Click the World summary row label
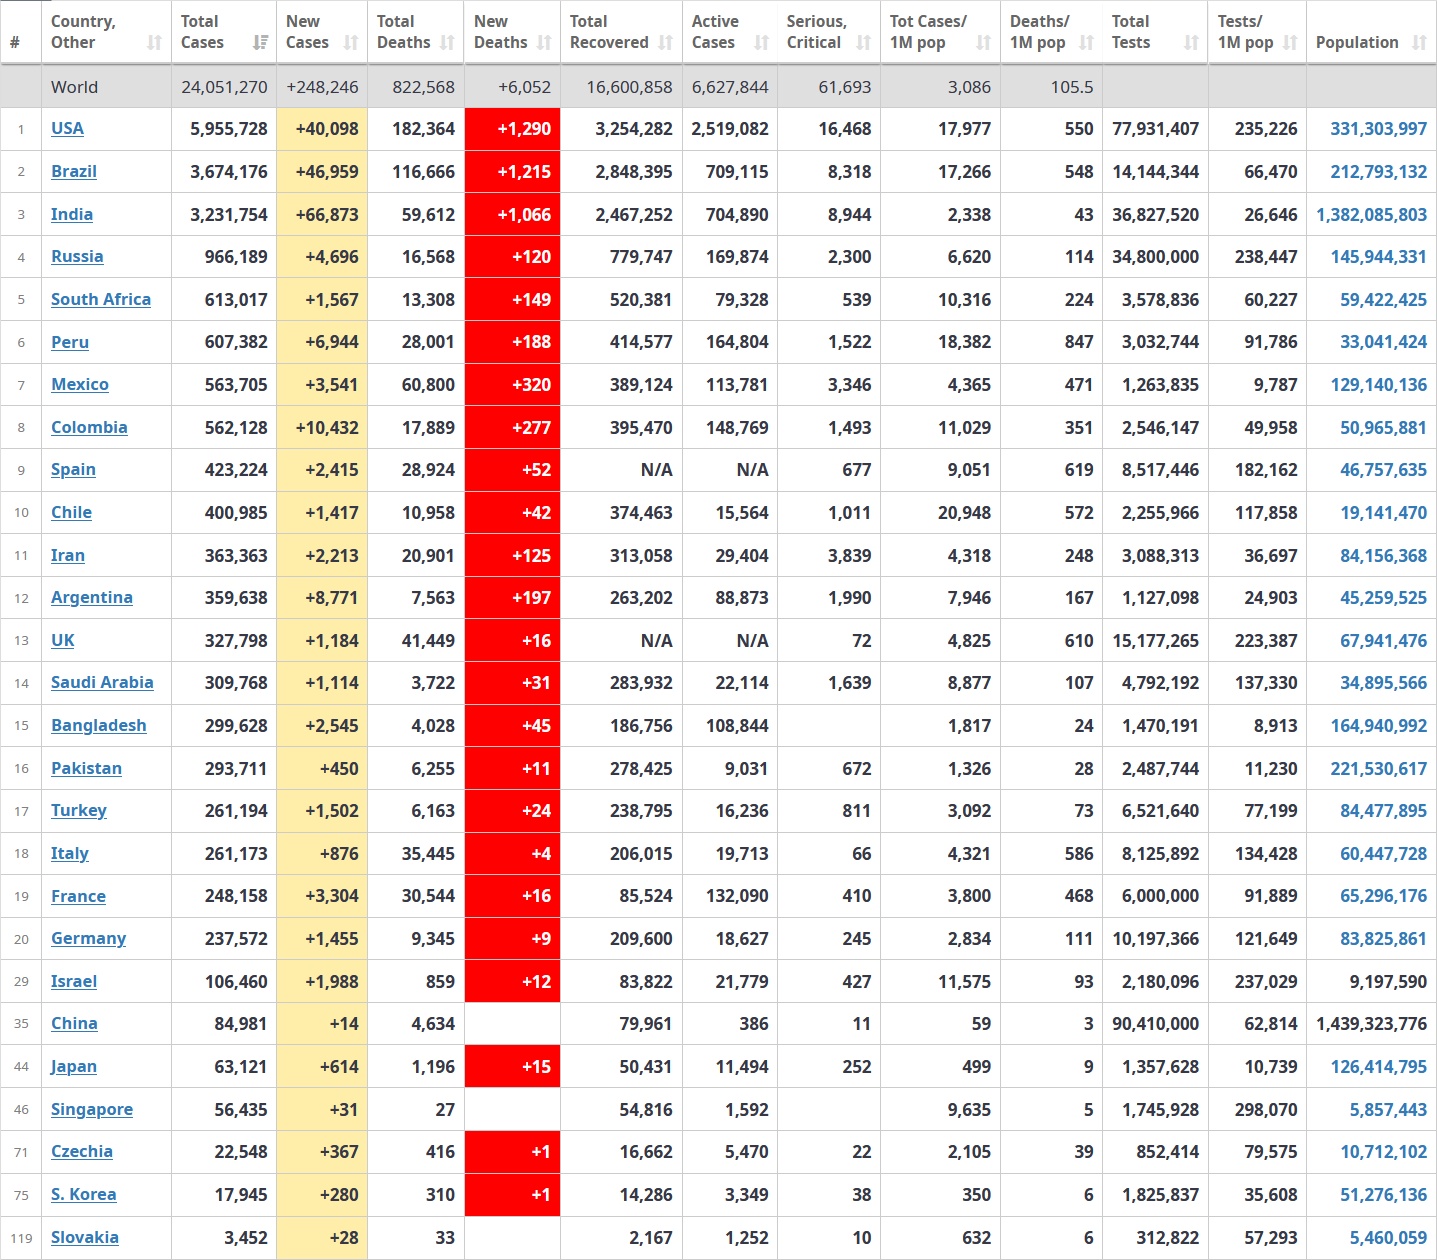 pos(75,87)
